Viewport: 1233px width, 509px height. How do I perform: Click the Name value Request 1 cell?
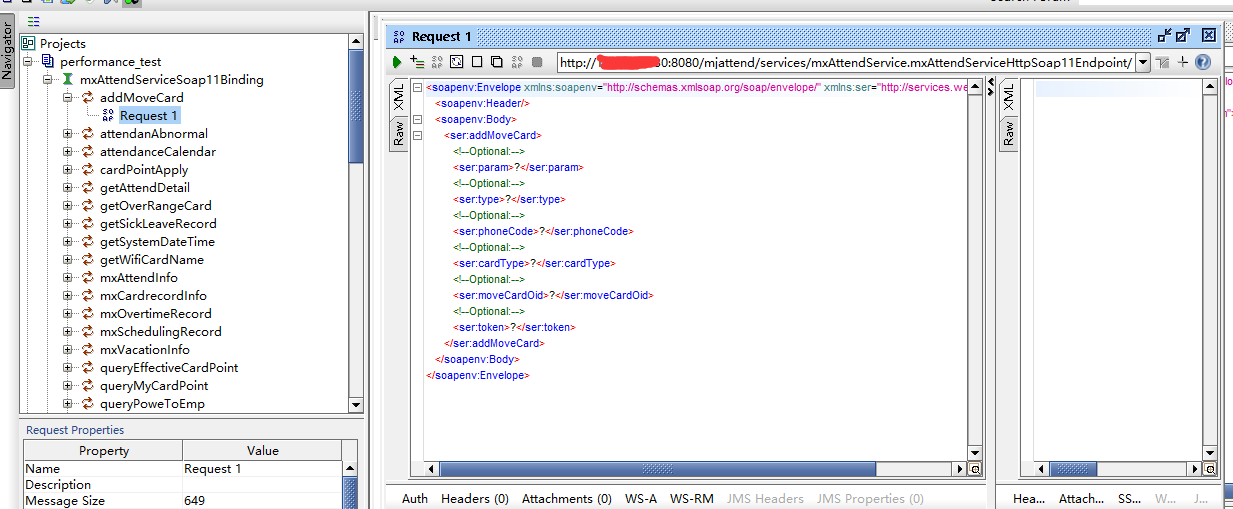pyautogui.click(x=261, y=468)
